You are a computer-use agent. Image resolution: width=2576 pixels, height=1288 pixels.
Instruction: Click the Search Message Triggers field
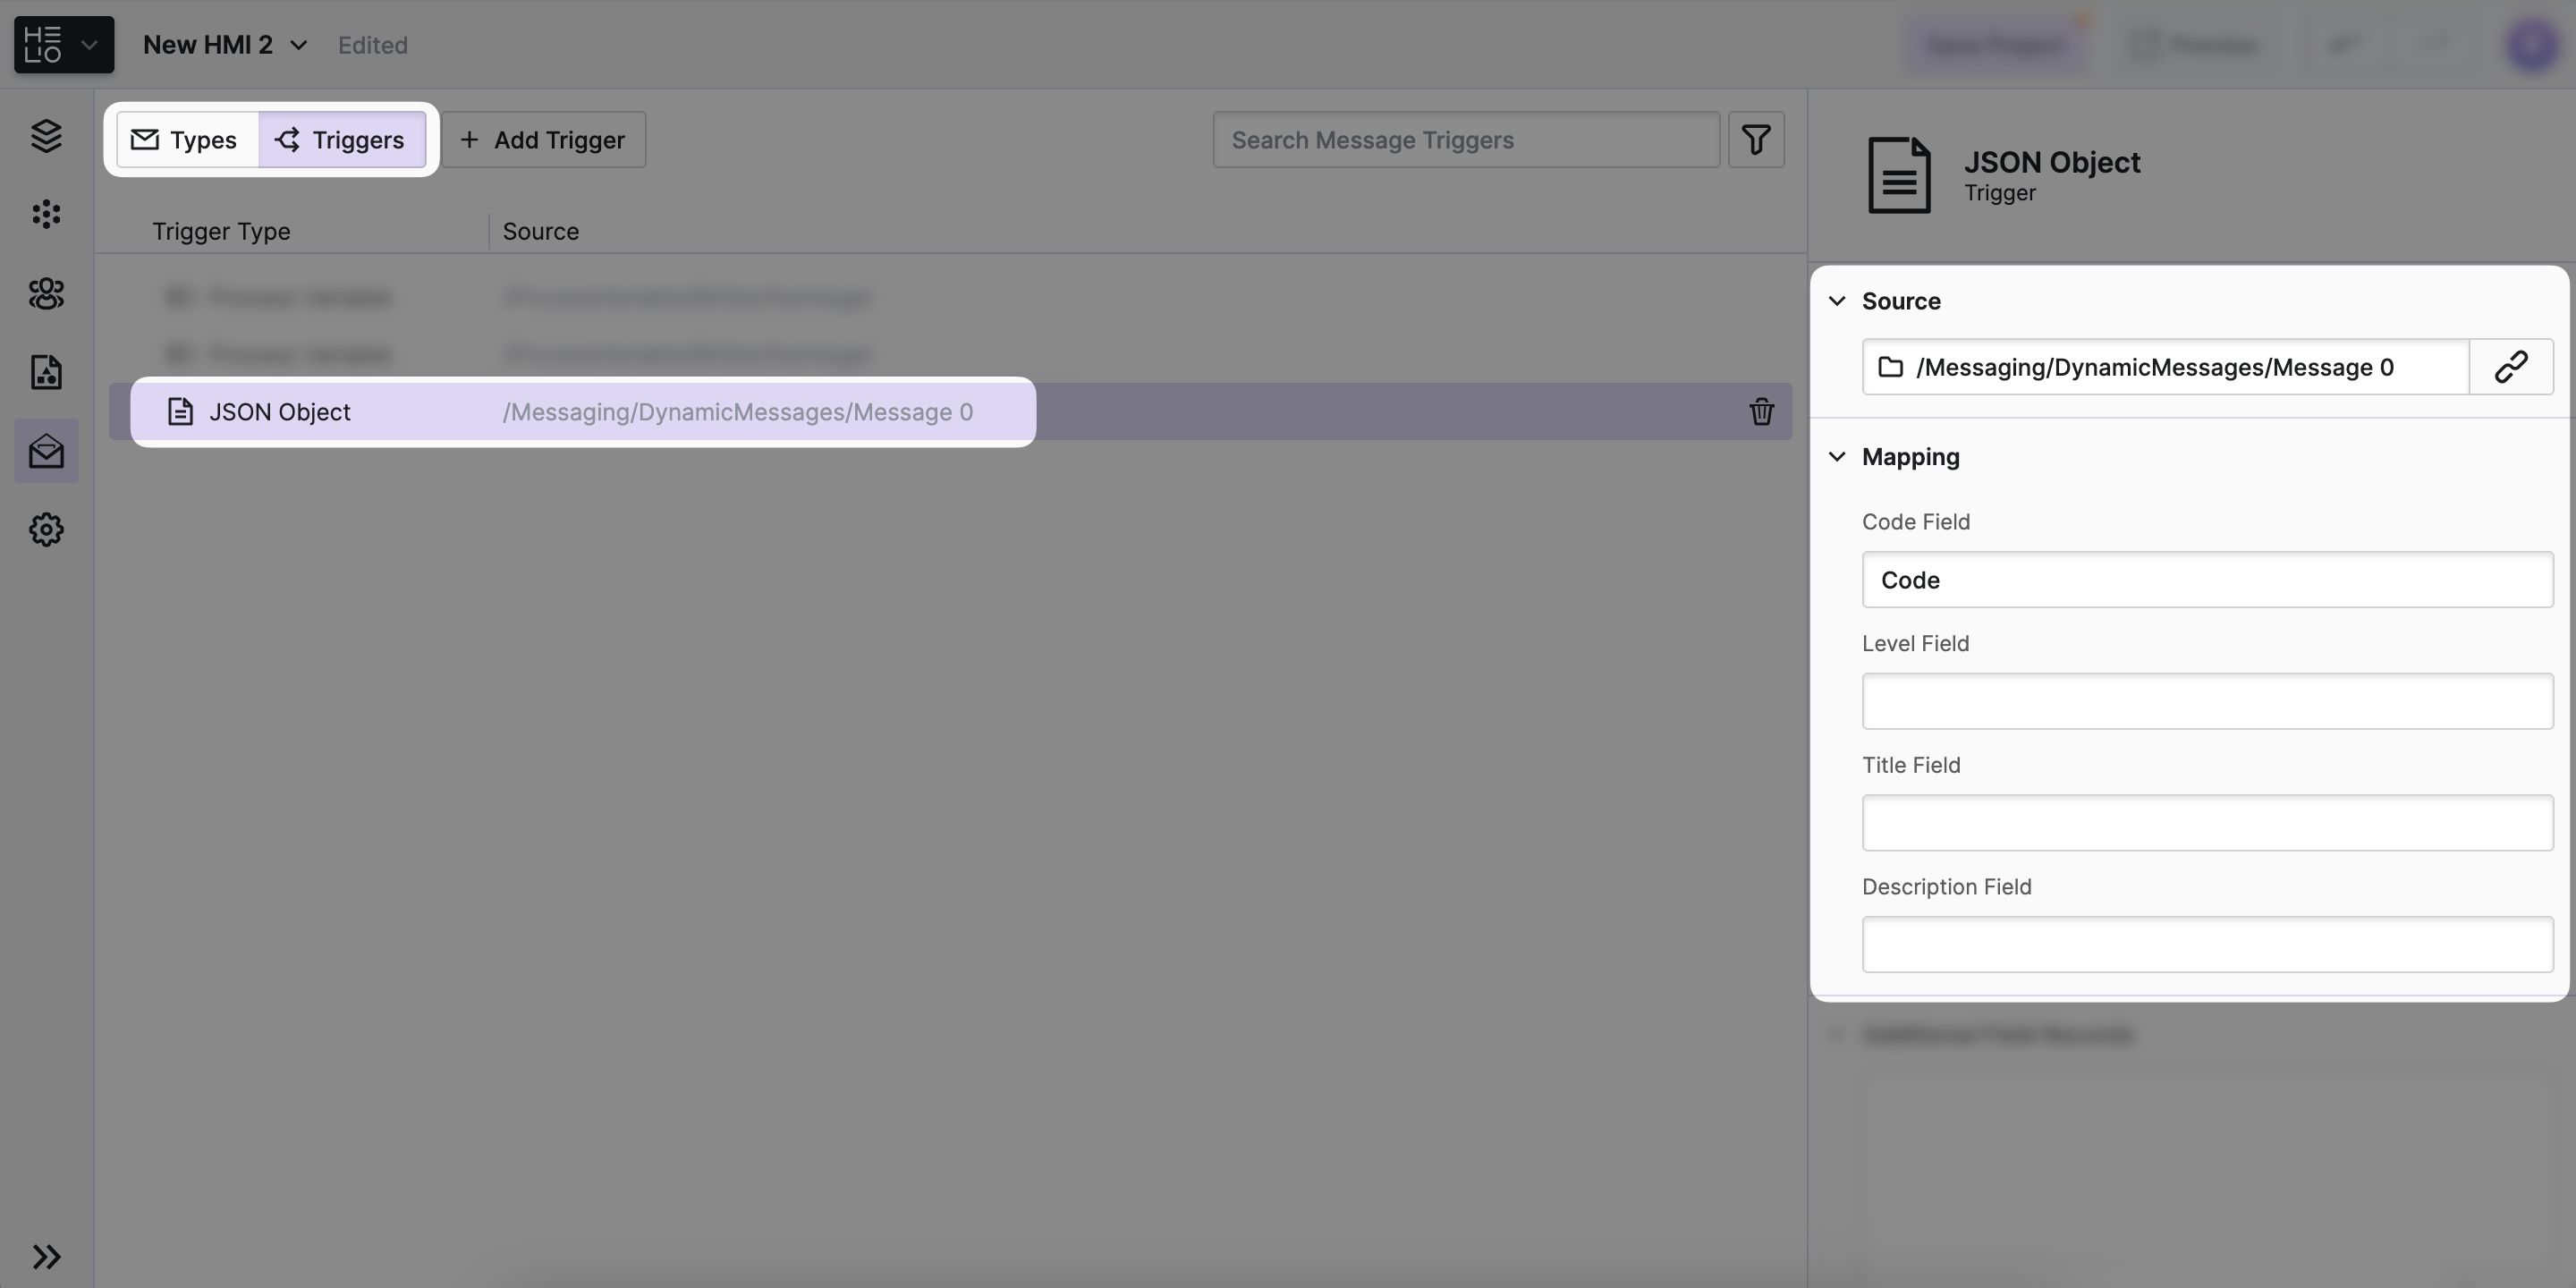point(1465,140)
